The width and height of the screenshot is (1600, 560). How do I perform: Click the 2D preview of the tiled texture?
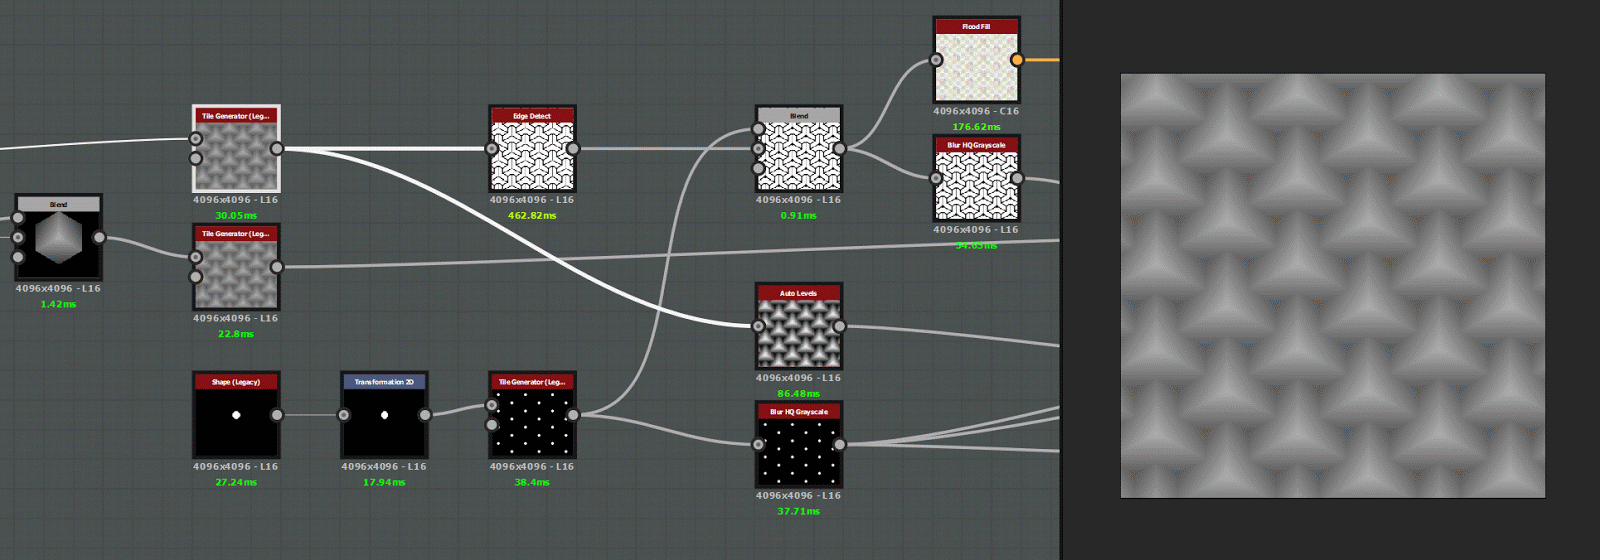(x=1333, y=286)
